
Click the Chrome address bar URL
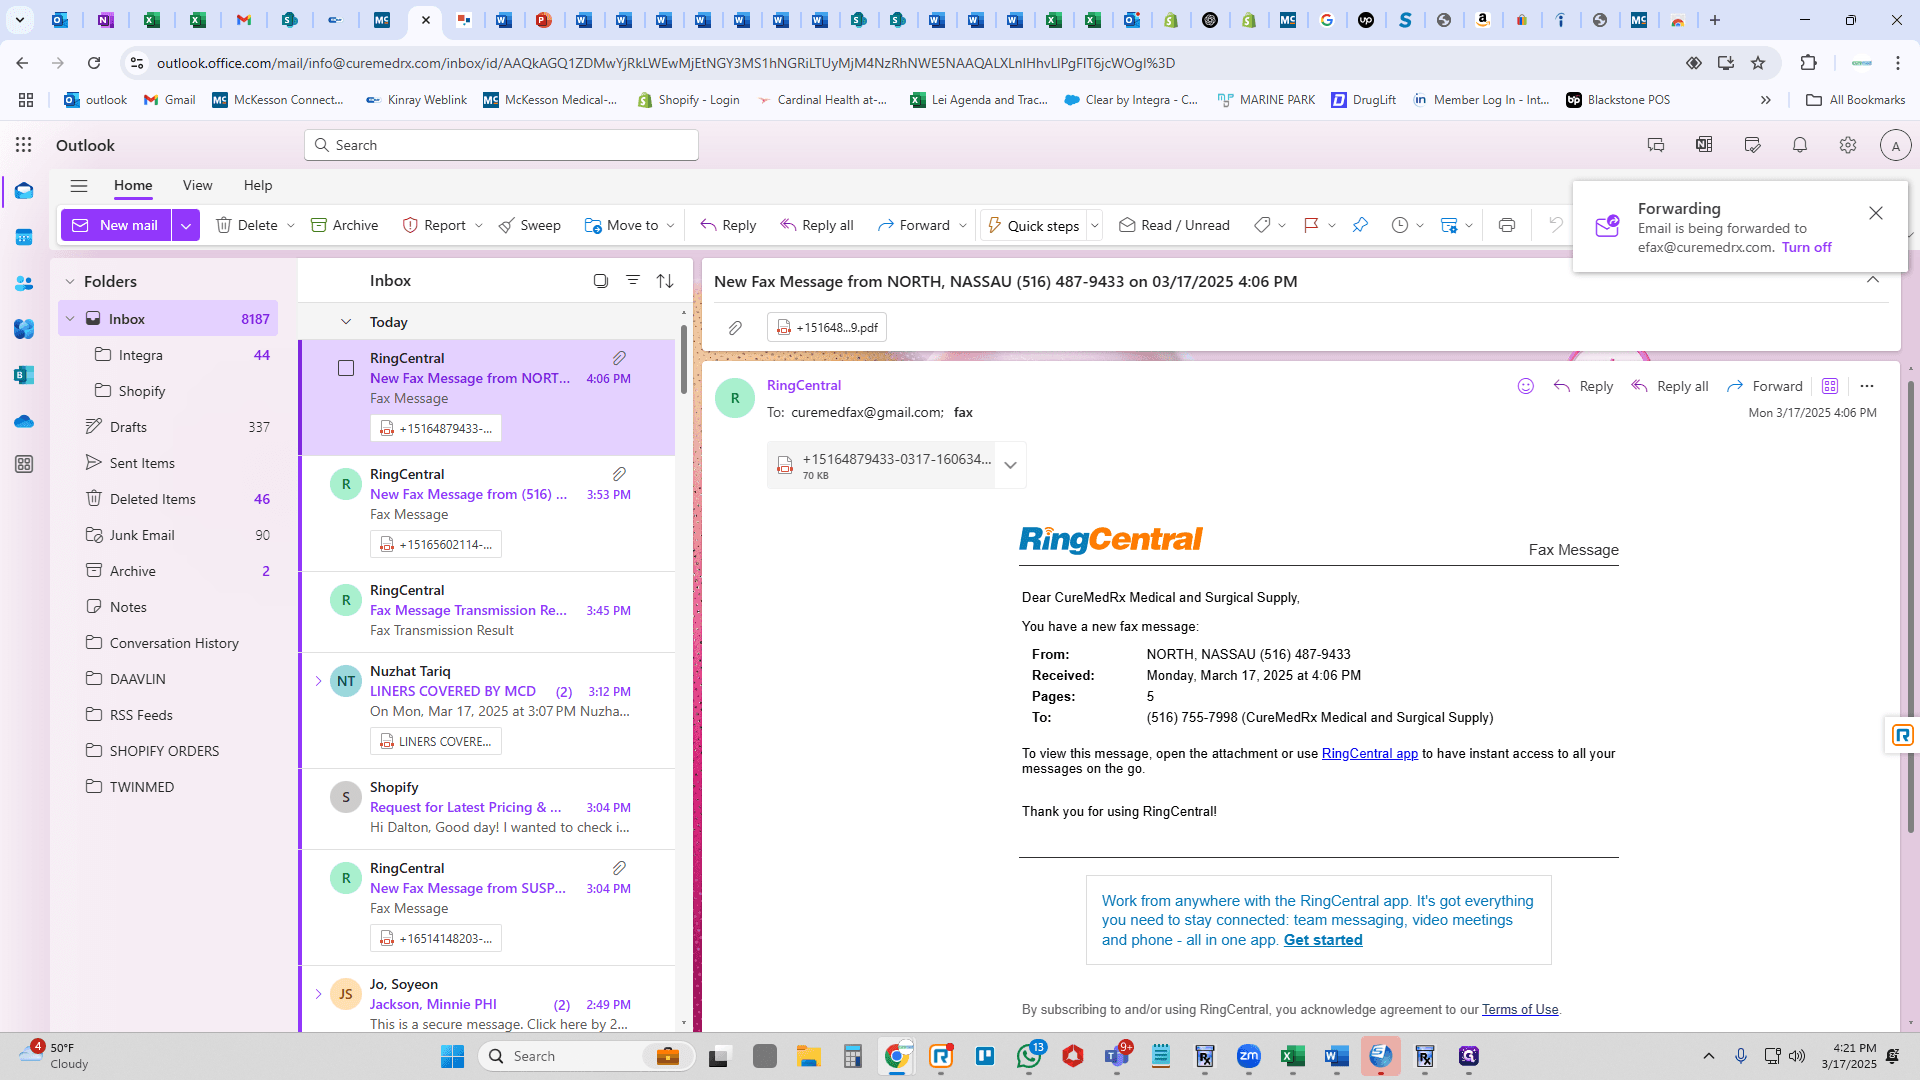(666, 63)
